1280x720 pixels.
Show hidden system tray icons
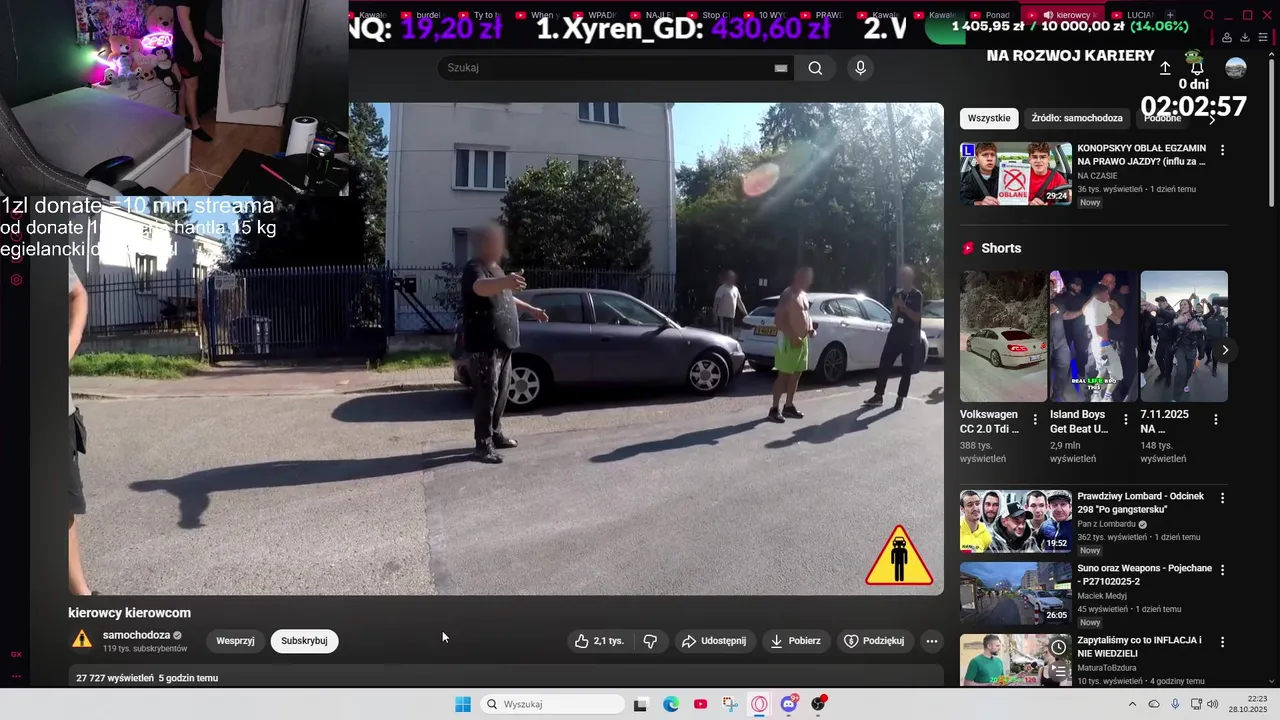(x=1132, y=704)
